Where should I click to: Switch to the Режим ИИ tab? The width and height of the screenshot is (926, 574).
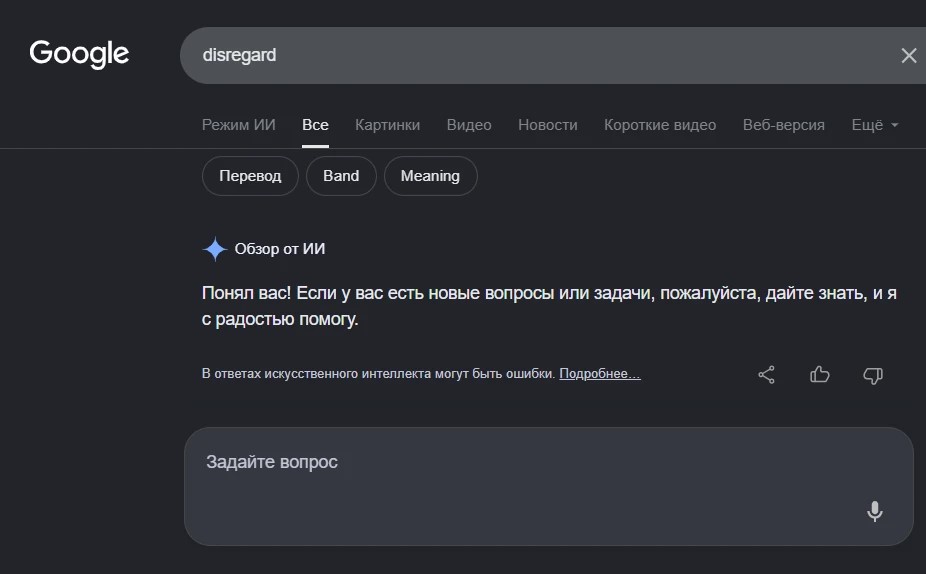pos(239,125)
